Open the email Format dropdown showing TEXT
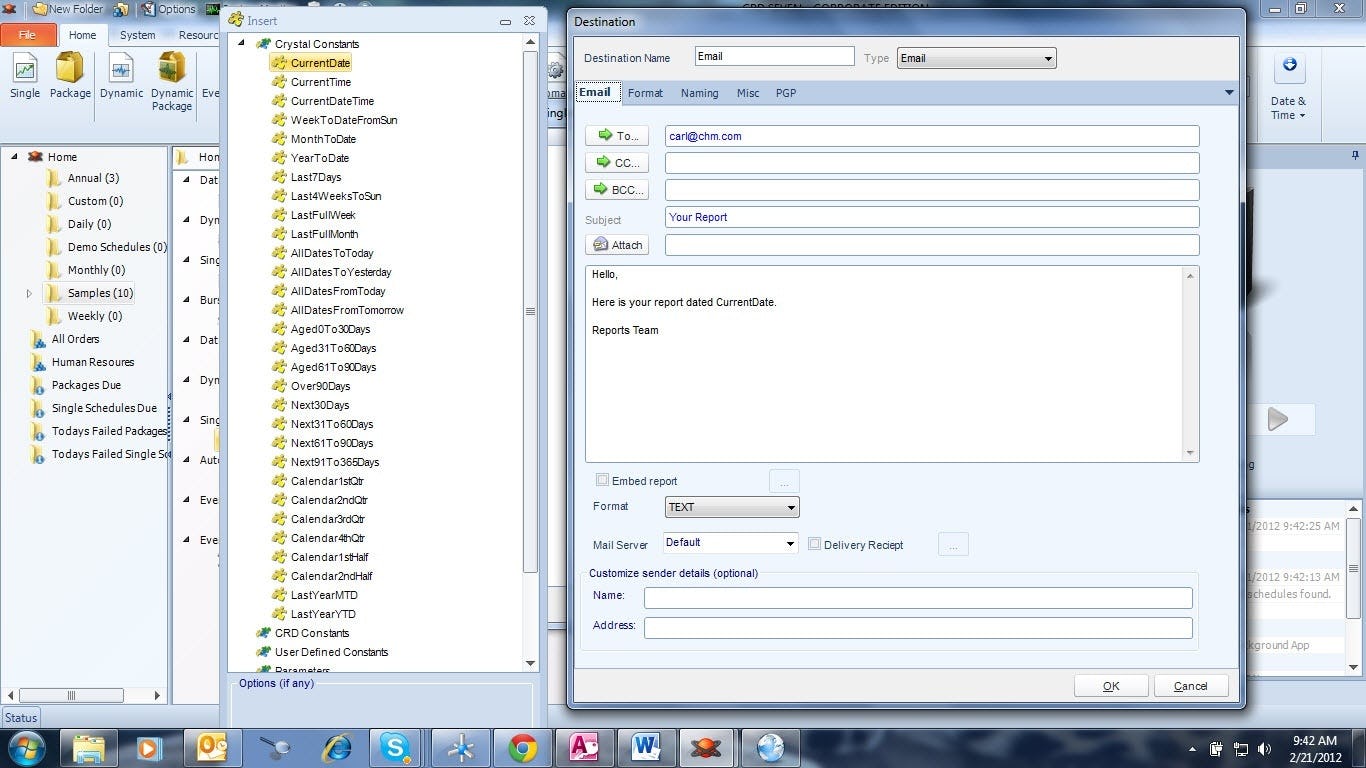This screenshot has width=1366, height=768. click(731, 507)
